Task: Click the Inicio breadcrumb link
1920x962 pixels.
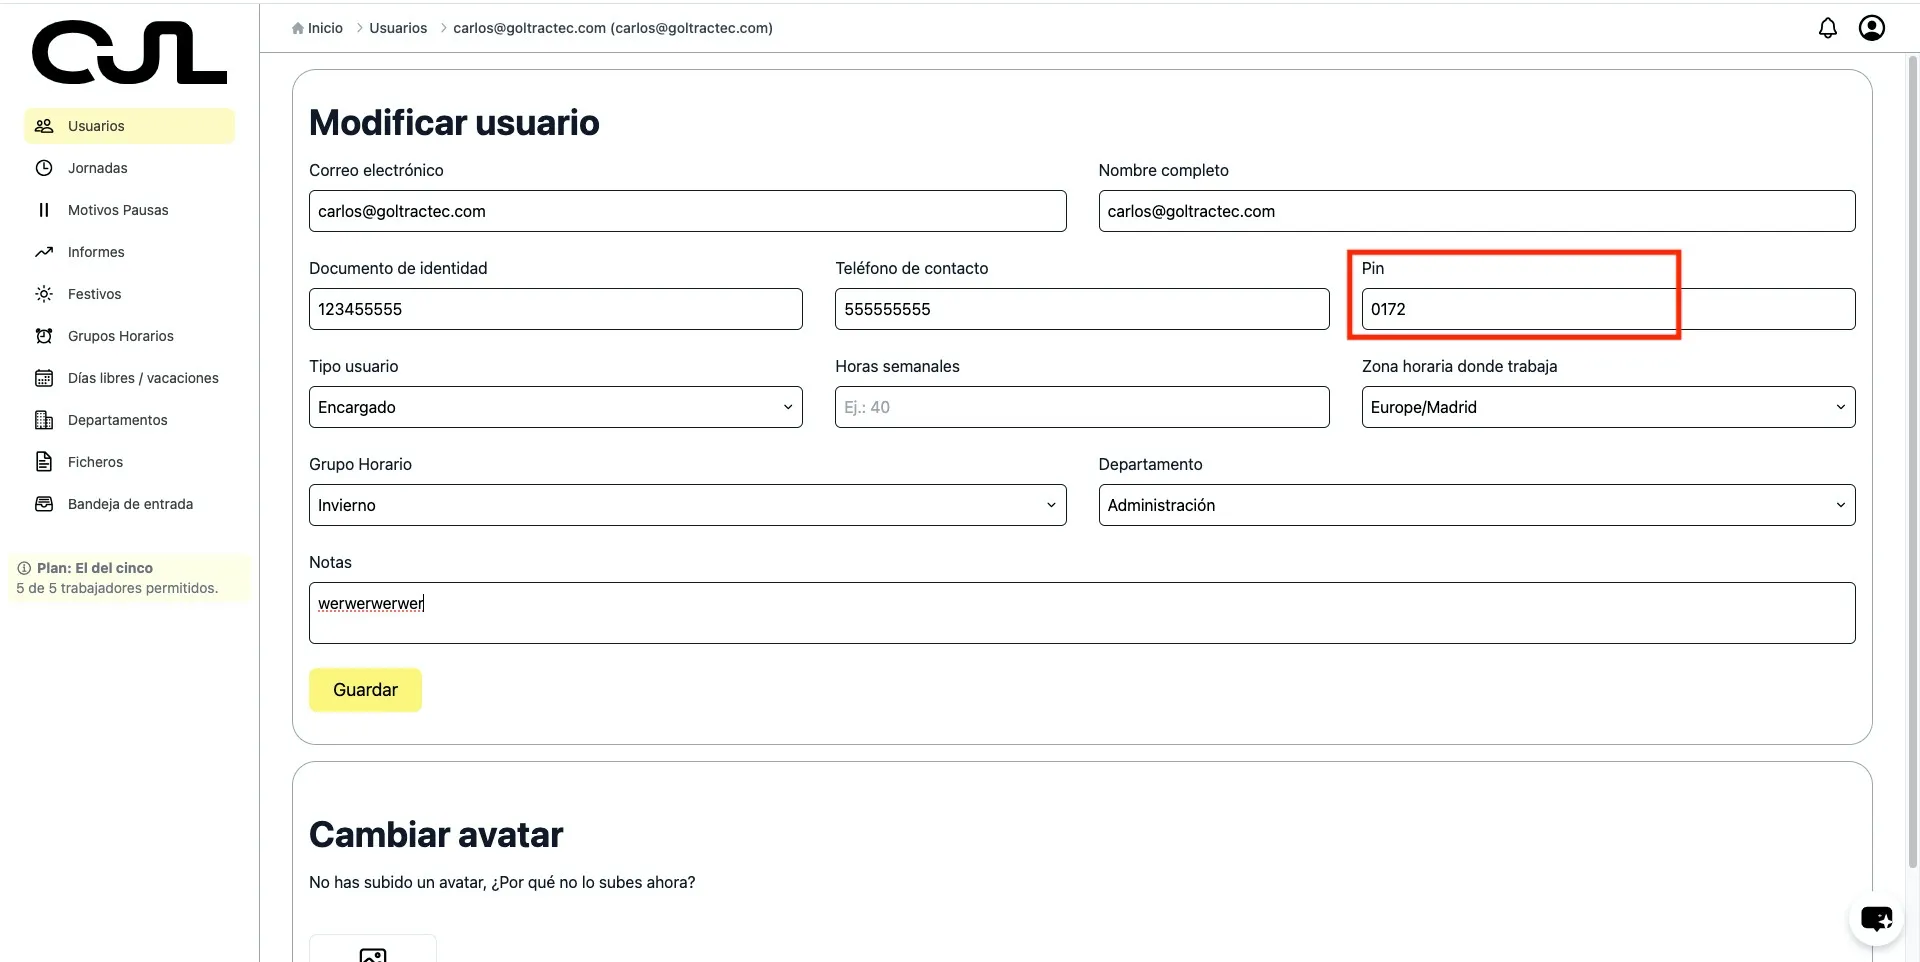Action: point(324,28)
